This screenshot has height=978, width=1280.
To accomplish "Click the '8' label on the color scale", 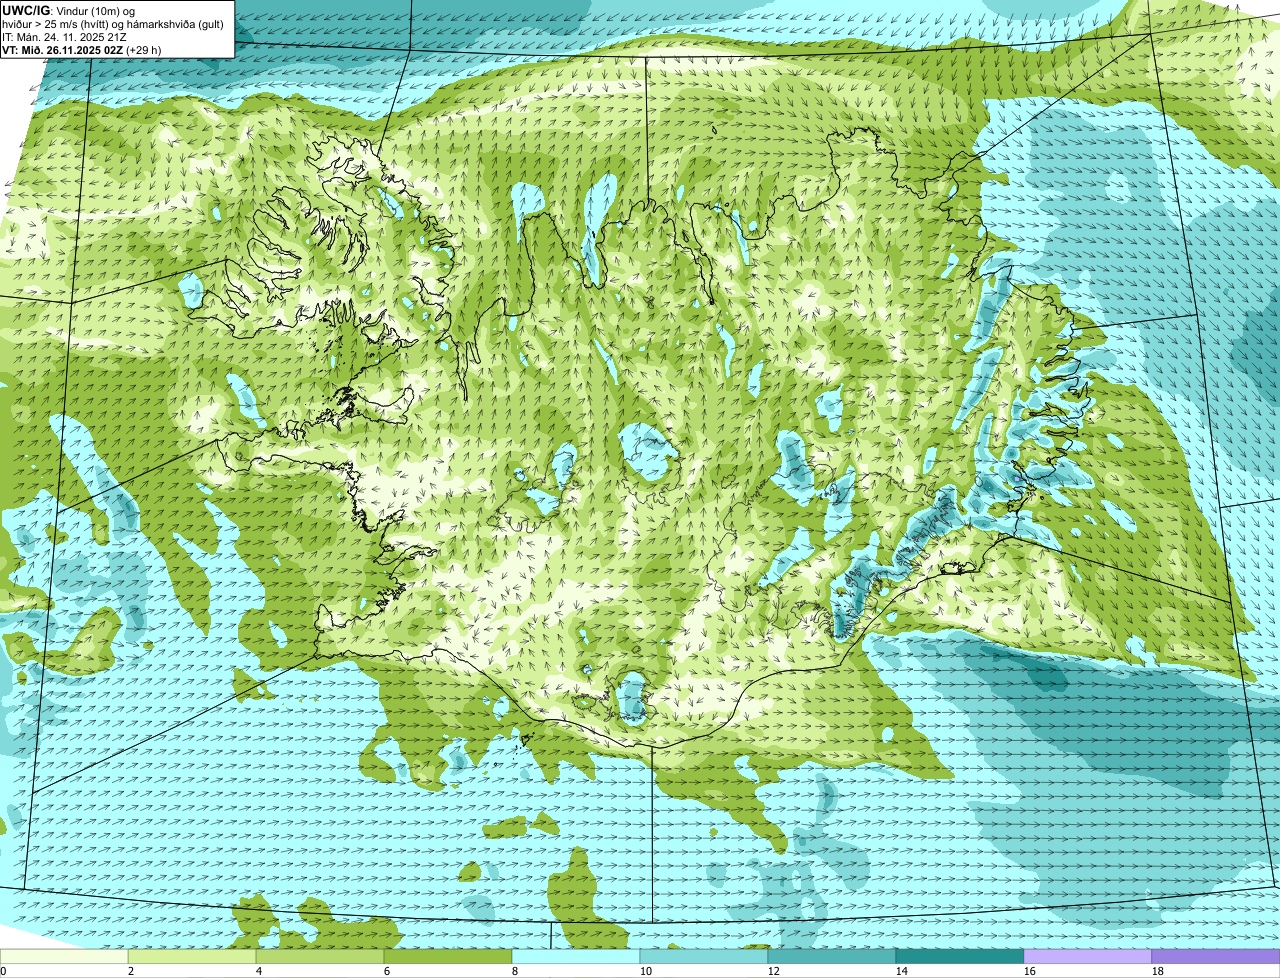I will click(x=515, y=971).
